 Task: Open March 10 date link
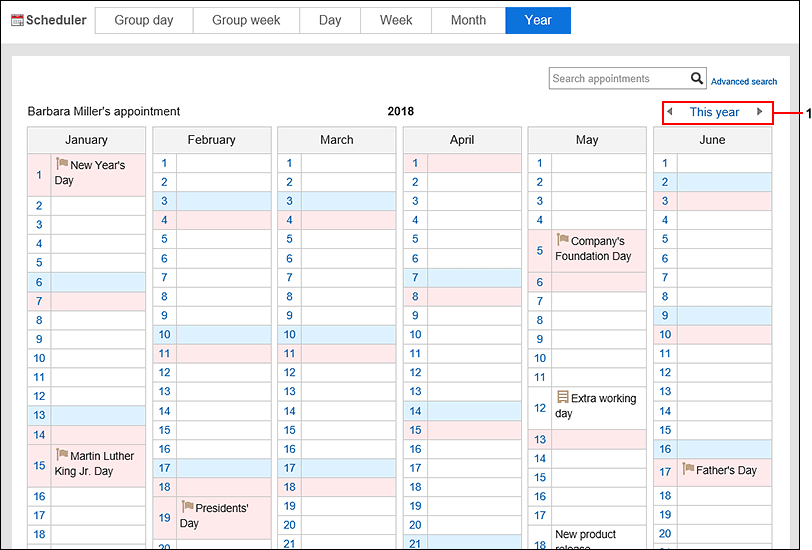[289, 334]
